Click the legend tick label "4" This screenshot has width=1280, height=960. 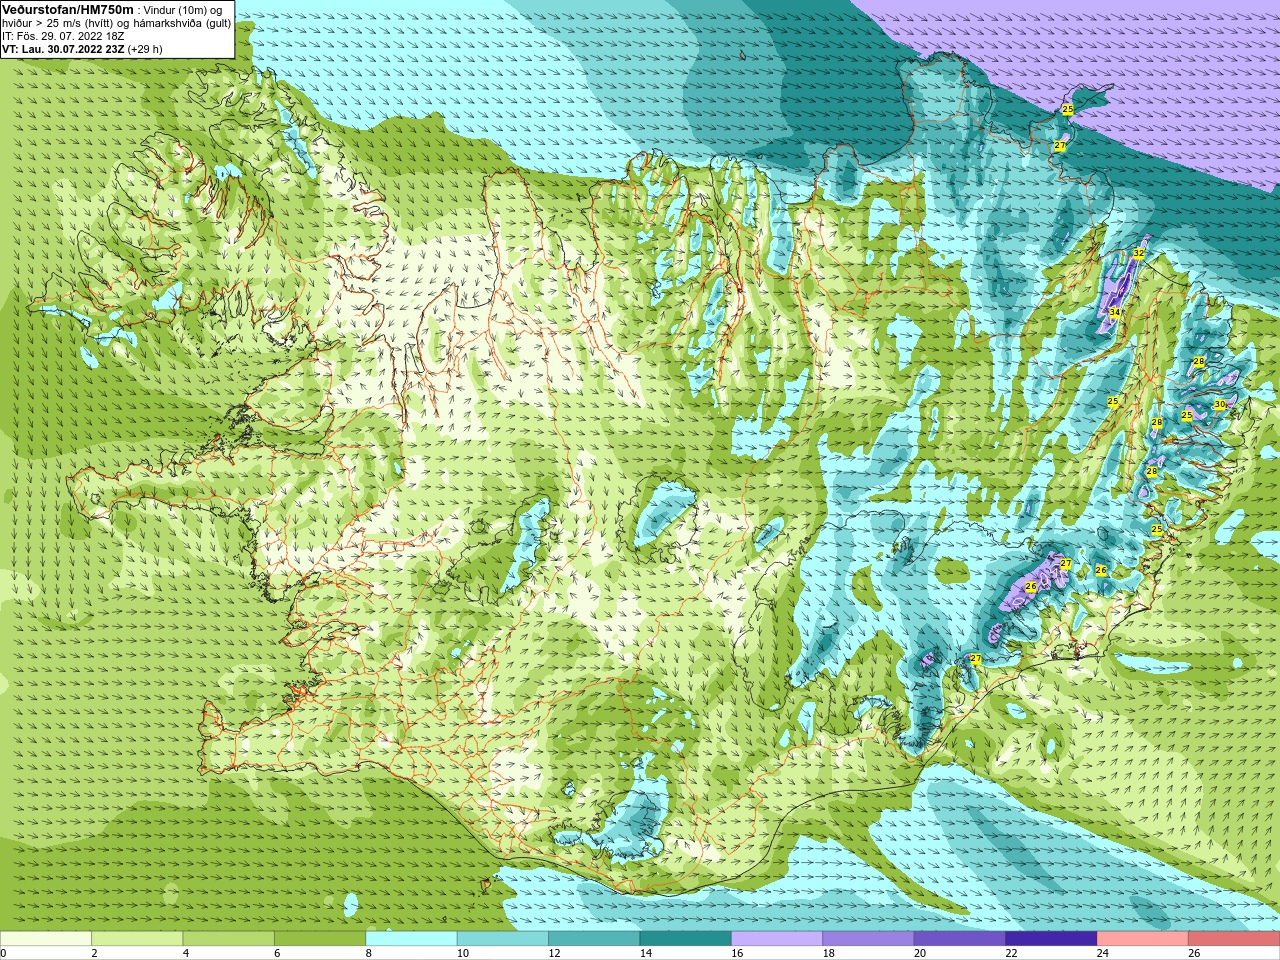[x=185, y=953]
